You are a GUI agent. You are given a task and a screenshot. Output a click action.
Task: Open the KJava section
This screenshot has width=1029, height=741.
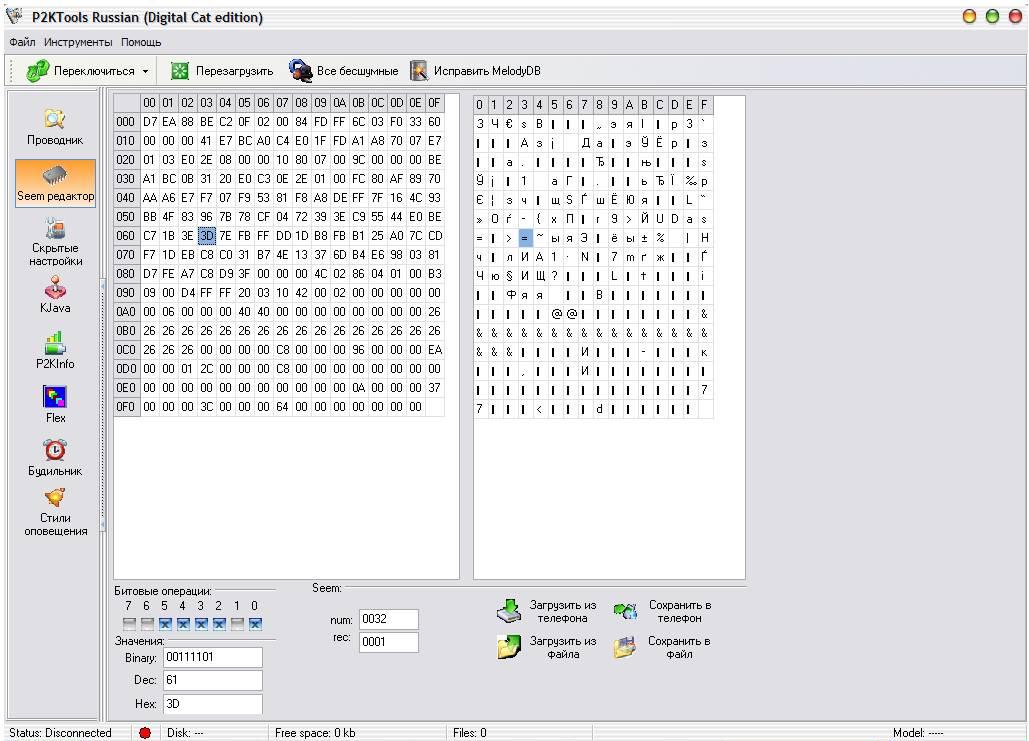(x=55, y=295)
